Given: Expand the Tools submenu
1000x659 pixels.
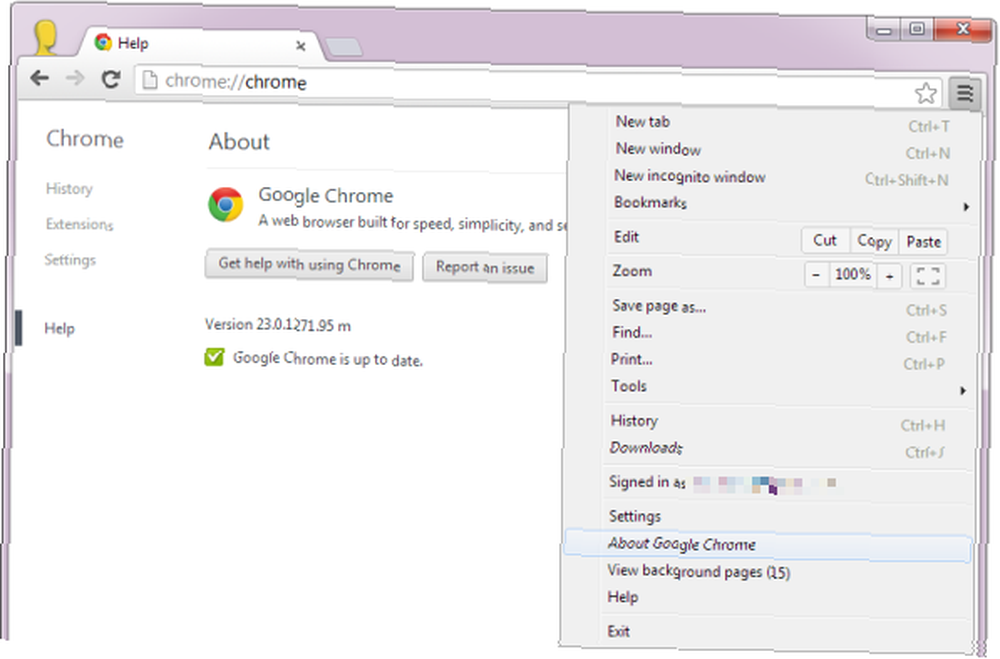Looking at the screenshot, I should coord(788,387).
